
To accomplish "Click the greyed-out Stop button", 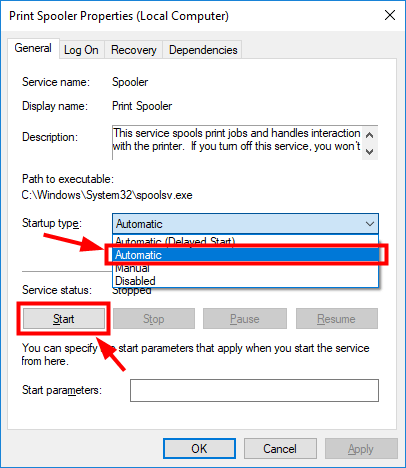I will tap(154, 319).
